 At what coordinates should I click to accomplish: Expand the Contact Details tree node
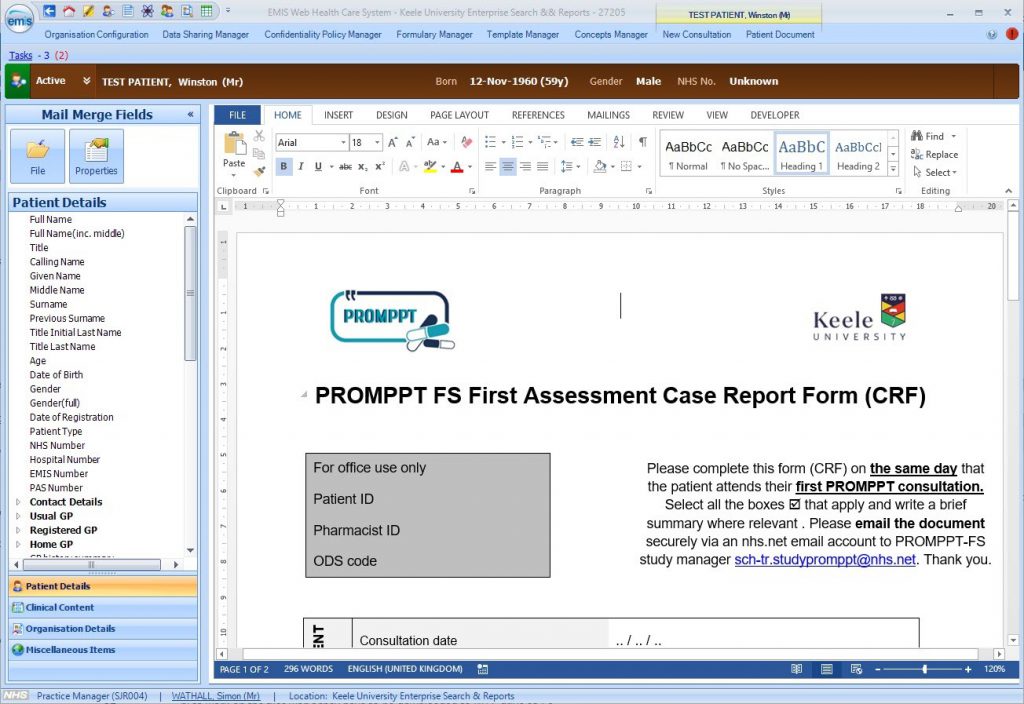18,502
